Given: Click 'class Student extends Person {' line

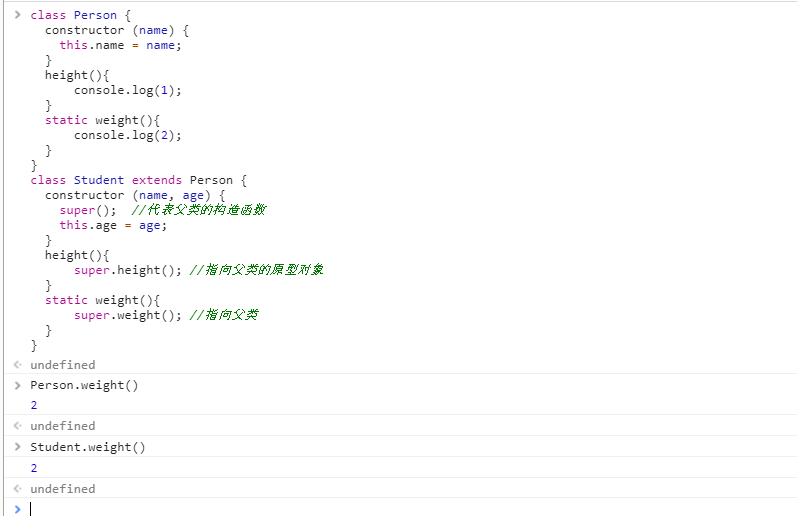Looking at the screenshot, I should pos(138,180).
